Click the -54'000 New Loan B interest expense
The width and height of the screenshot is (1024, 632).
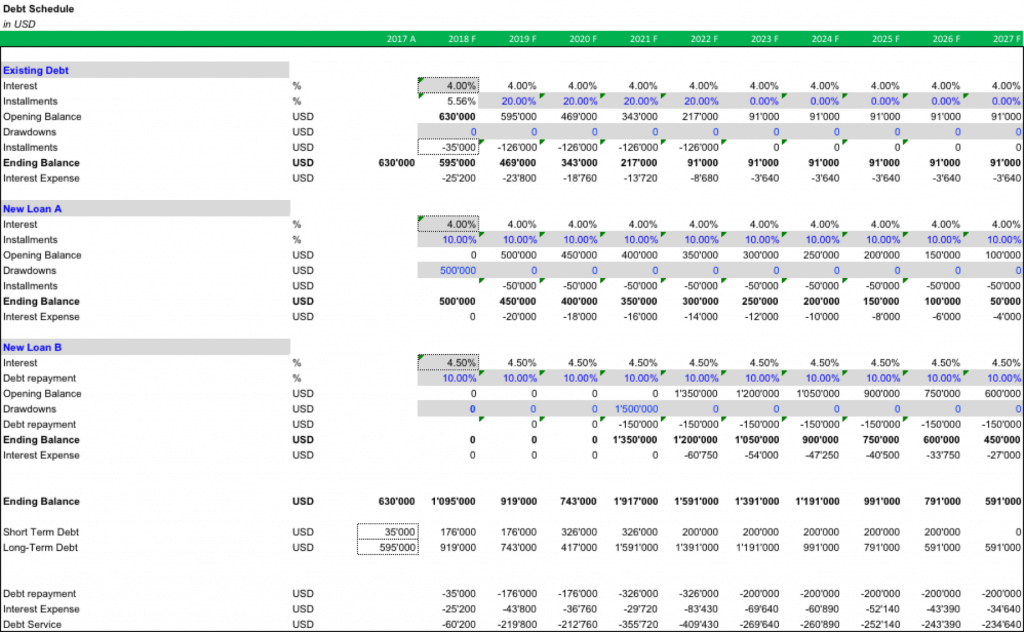tap(761, 455)
